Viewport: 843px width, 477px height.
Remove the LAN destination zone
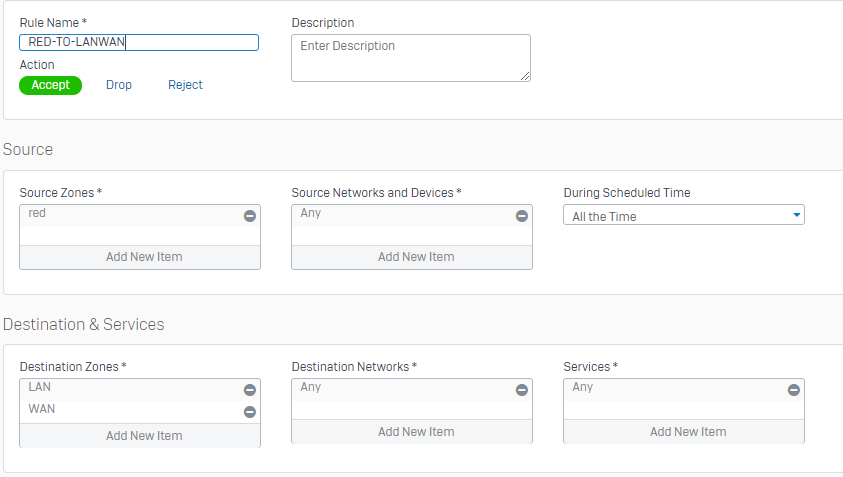coord(250,390)
